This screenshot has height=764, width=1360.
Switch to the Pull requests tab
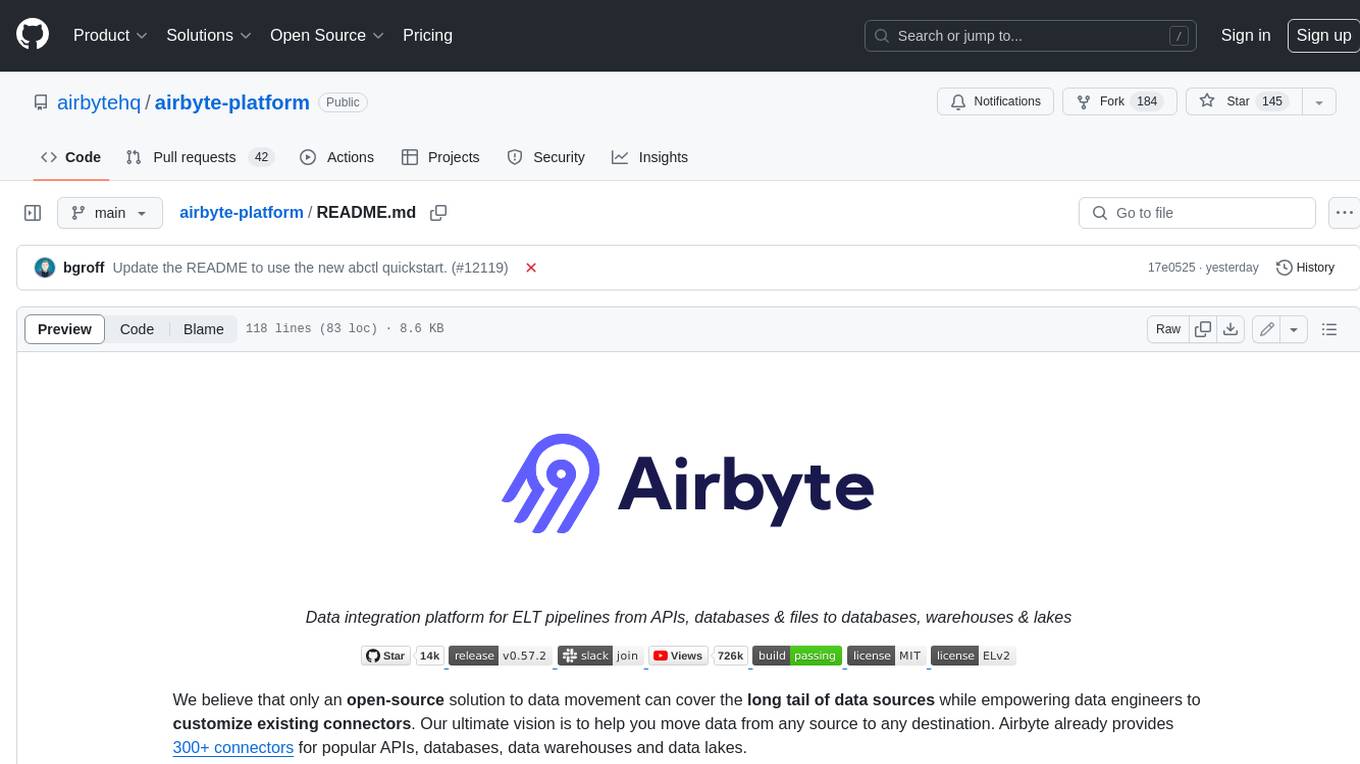(199, 157)
